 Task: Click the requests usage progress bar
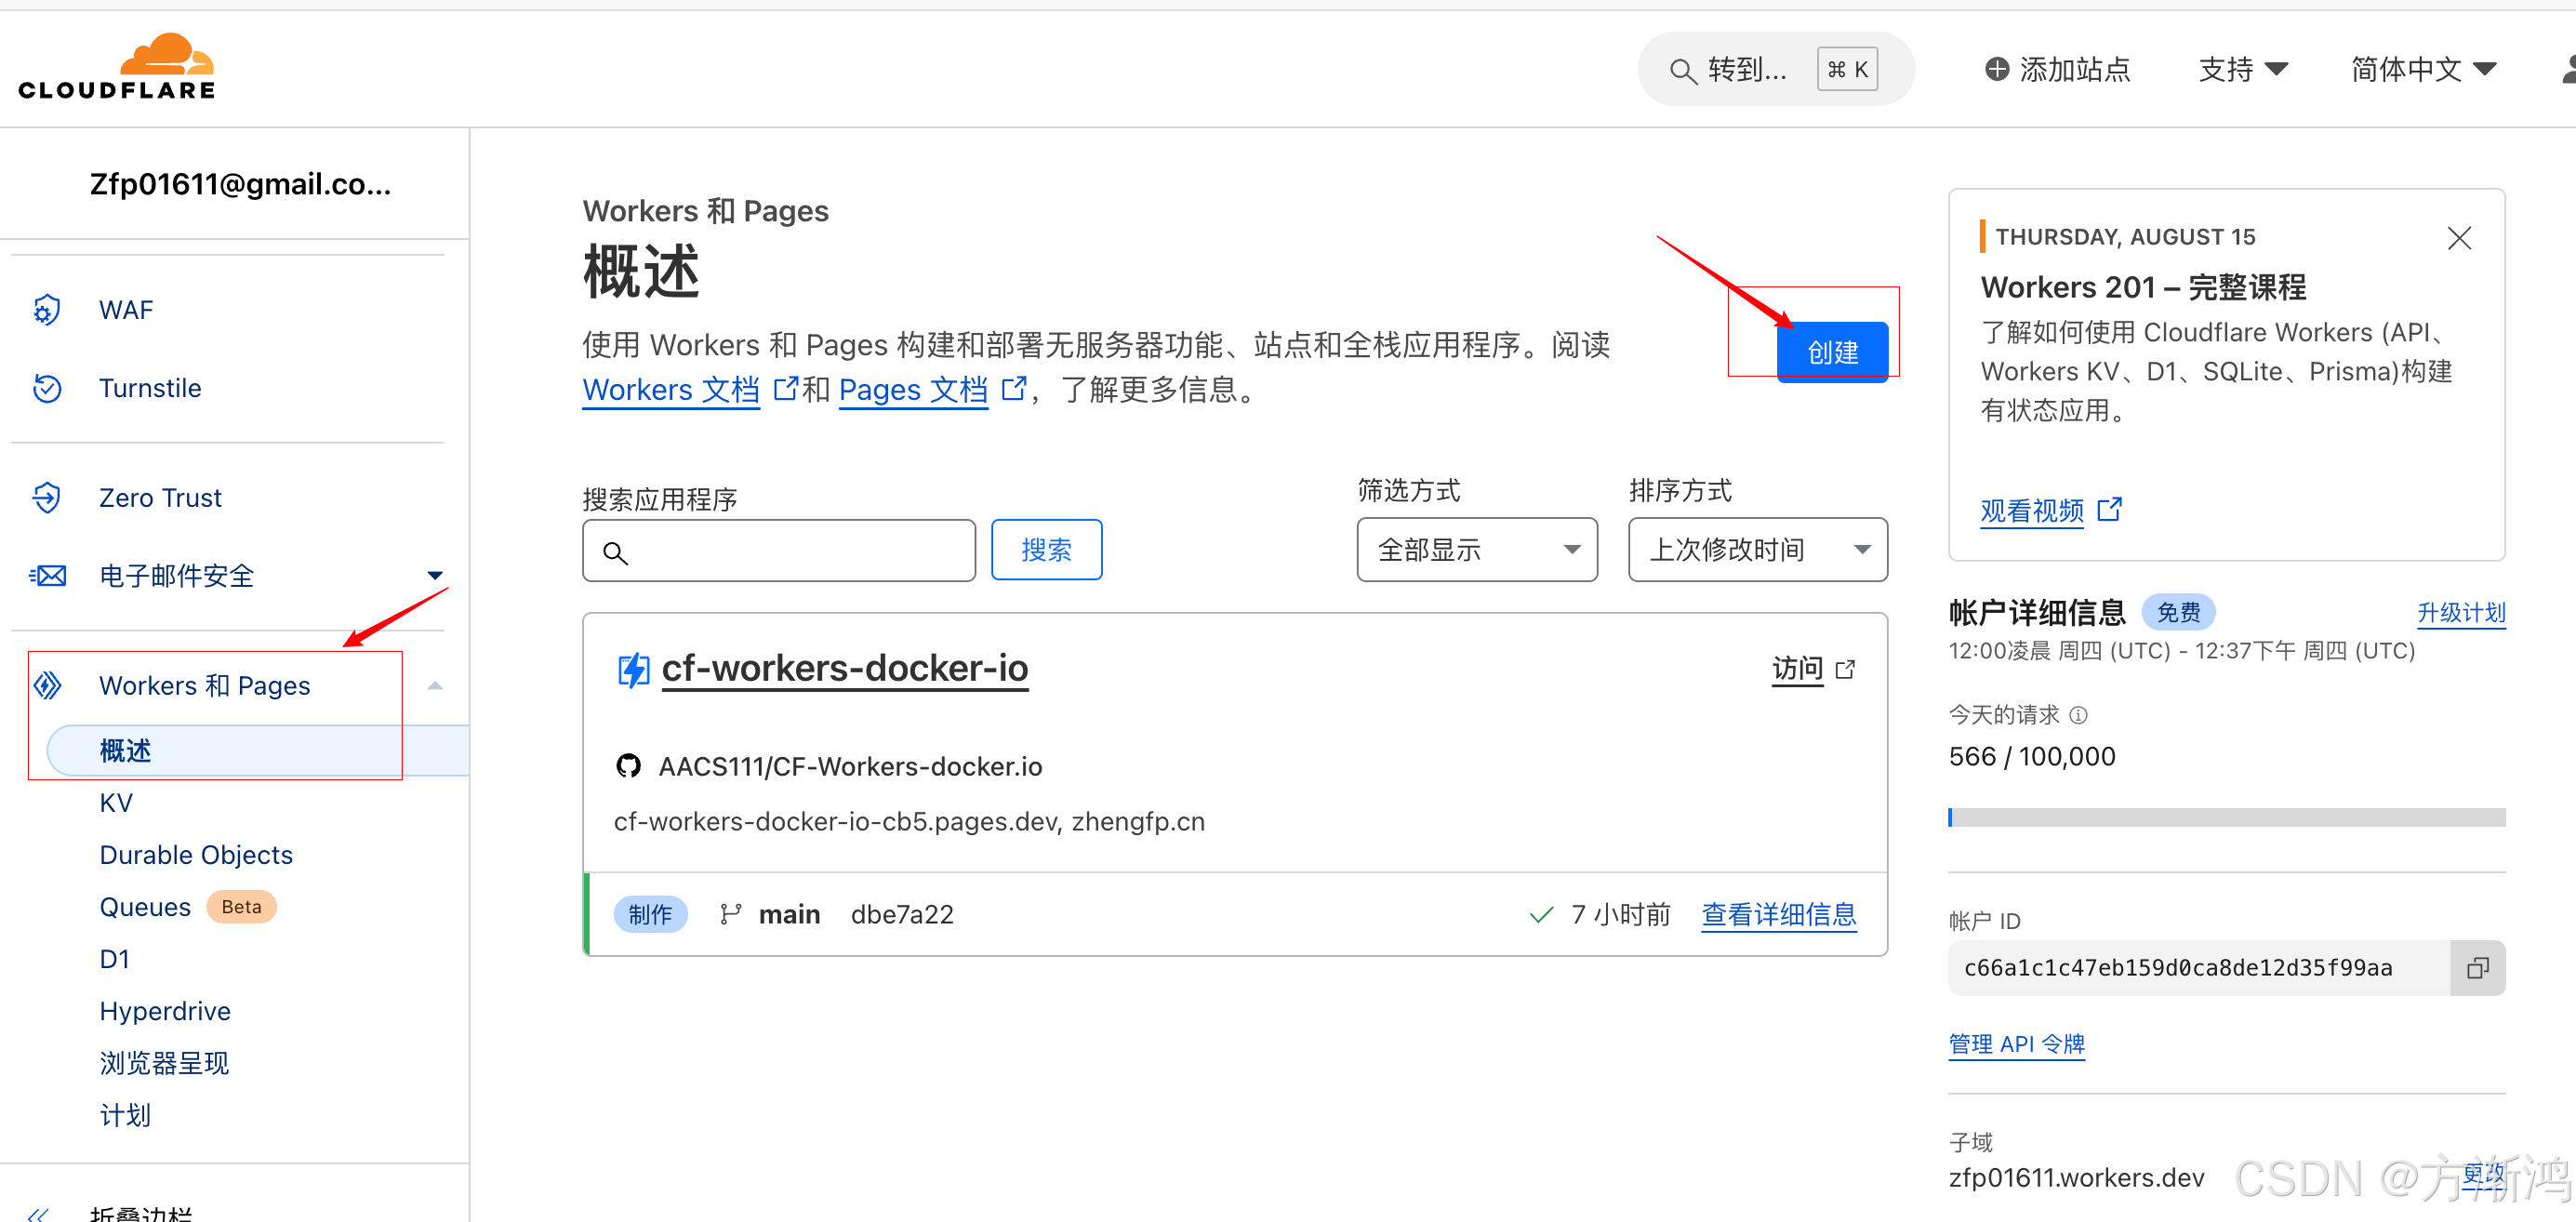tap(2226, 817)
